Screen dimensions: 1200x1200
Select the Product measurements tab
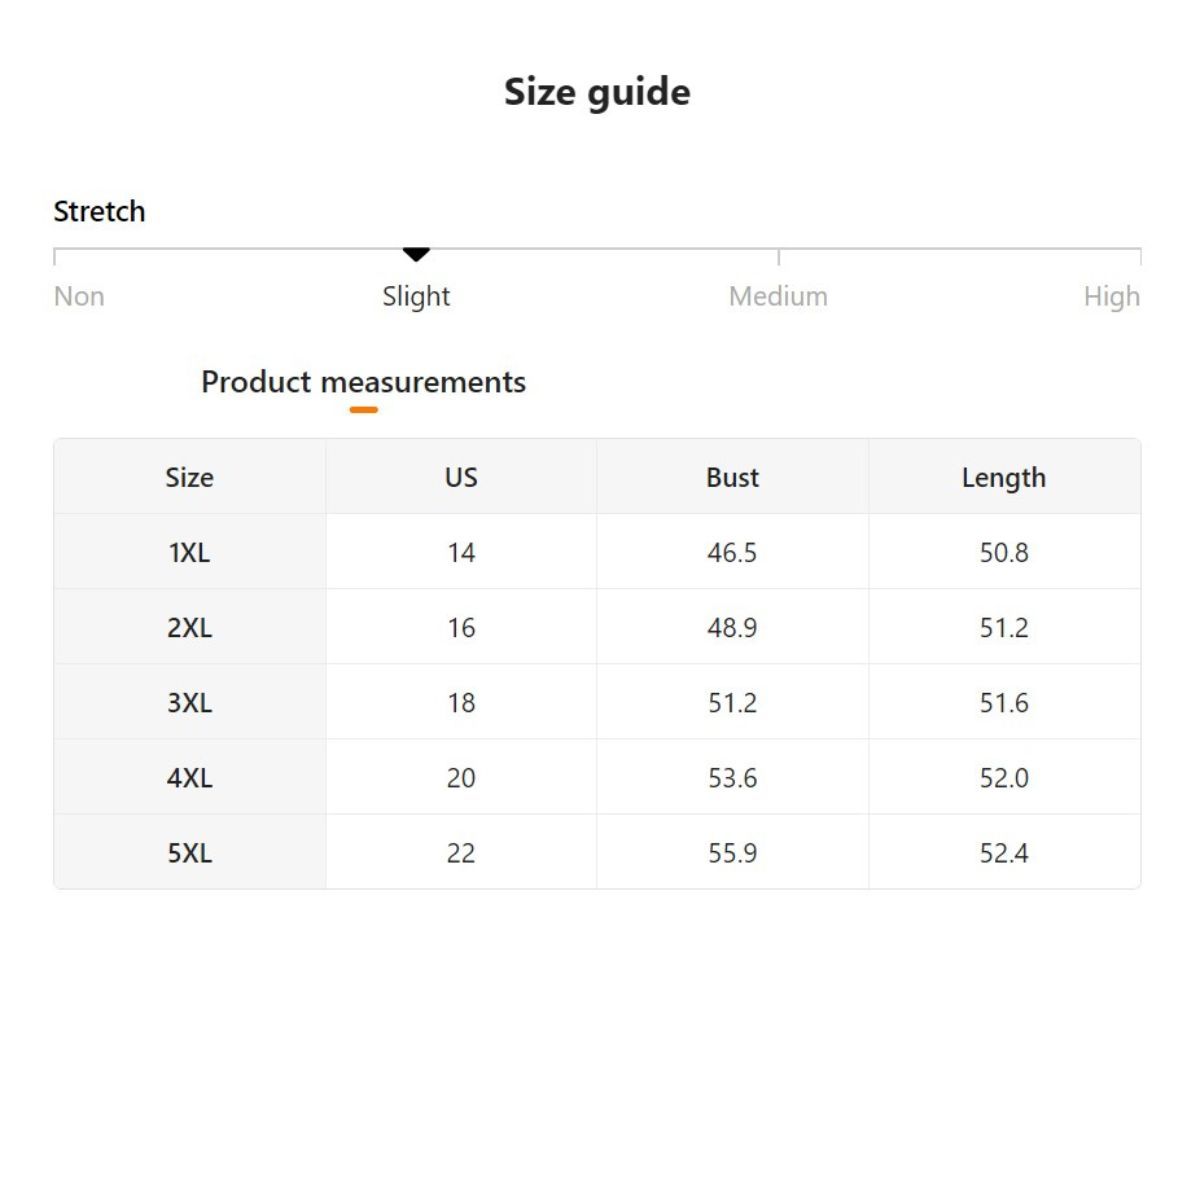tap(363, 382)
